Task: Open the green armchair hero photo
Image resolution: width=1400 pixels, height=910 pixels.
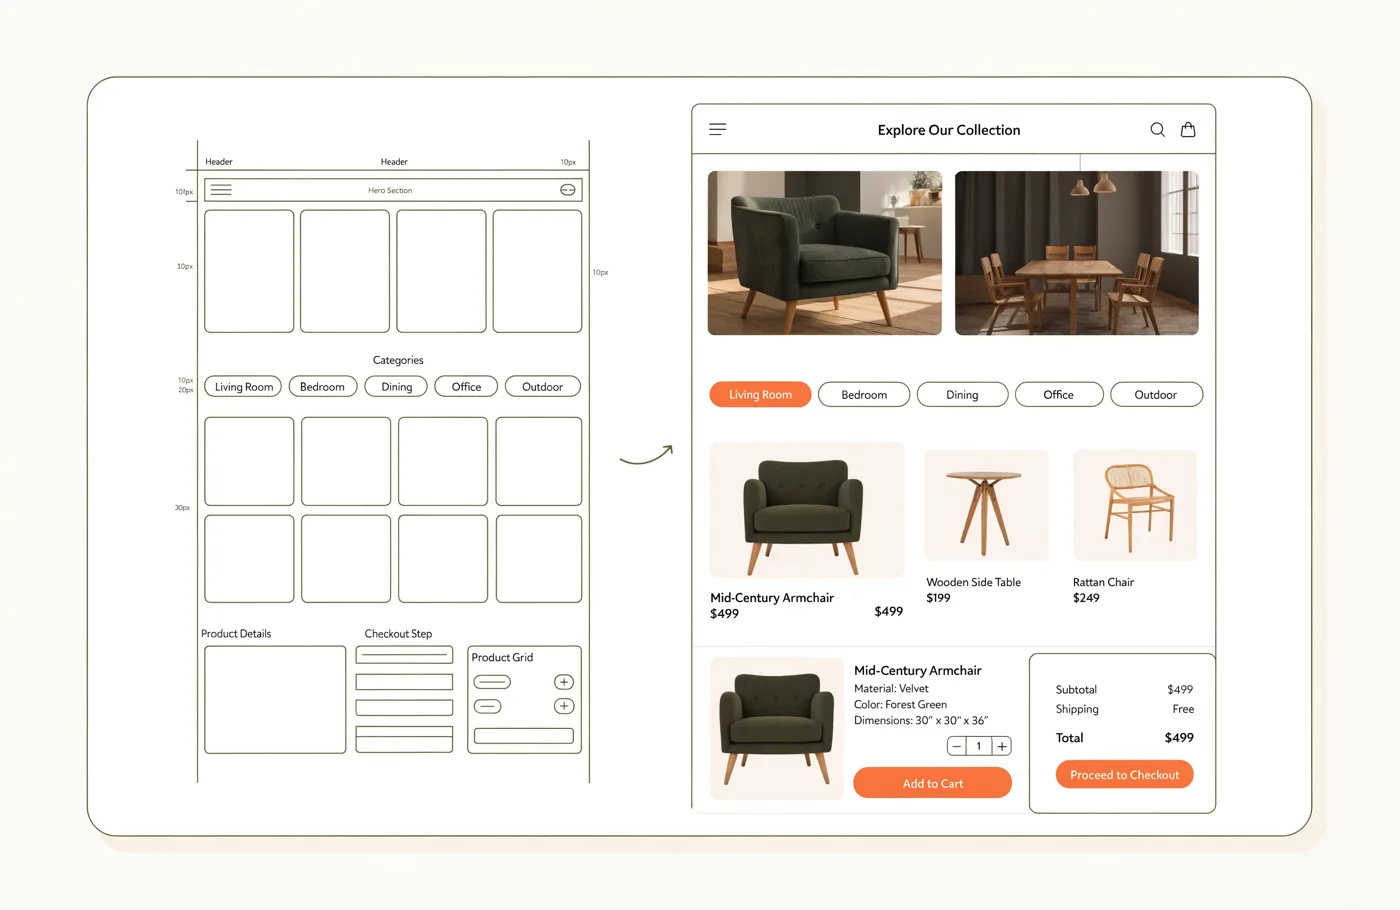Action: point(825,253)
